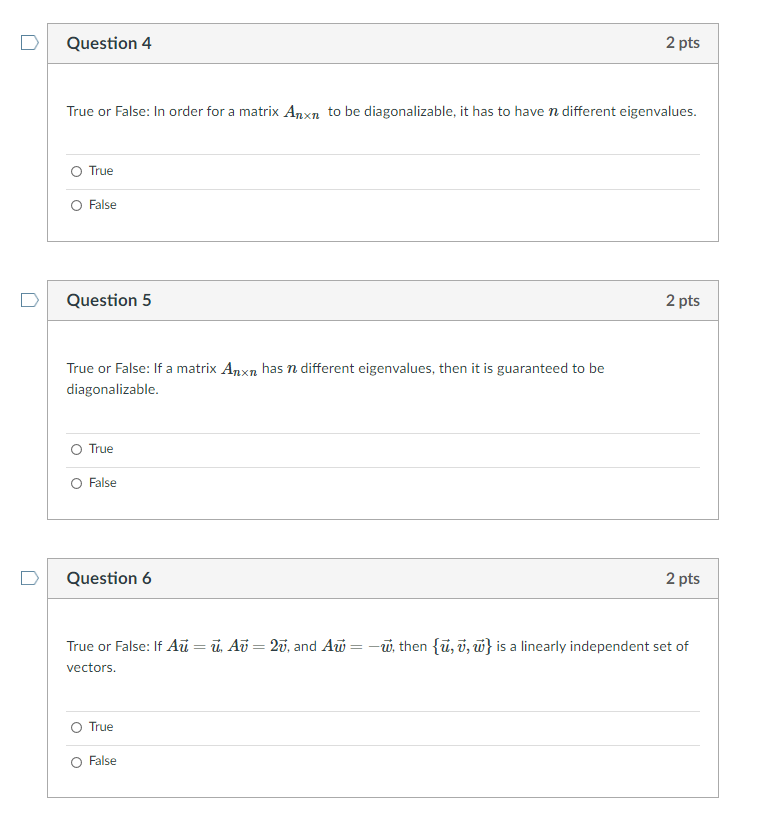Select True for Question 6

point(76,727)
